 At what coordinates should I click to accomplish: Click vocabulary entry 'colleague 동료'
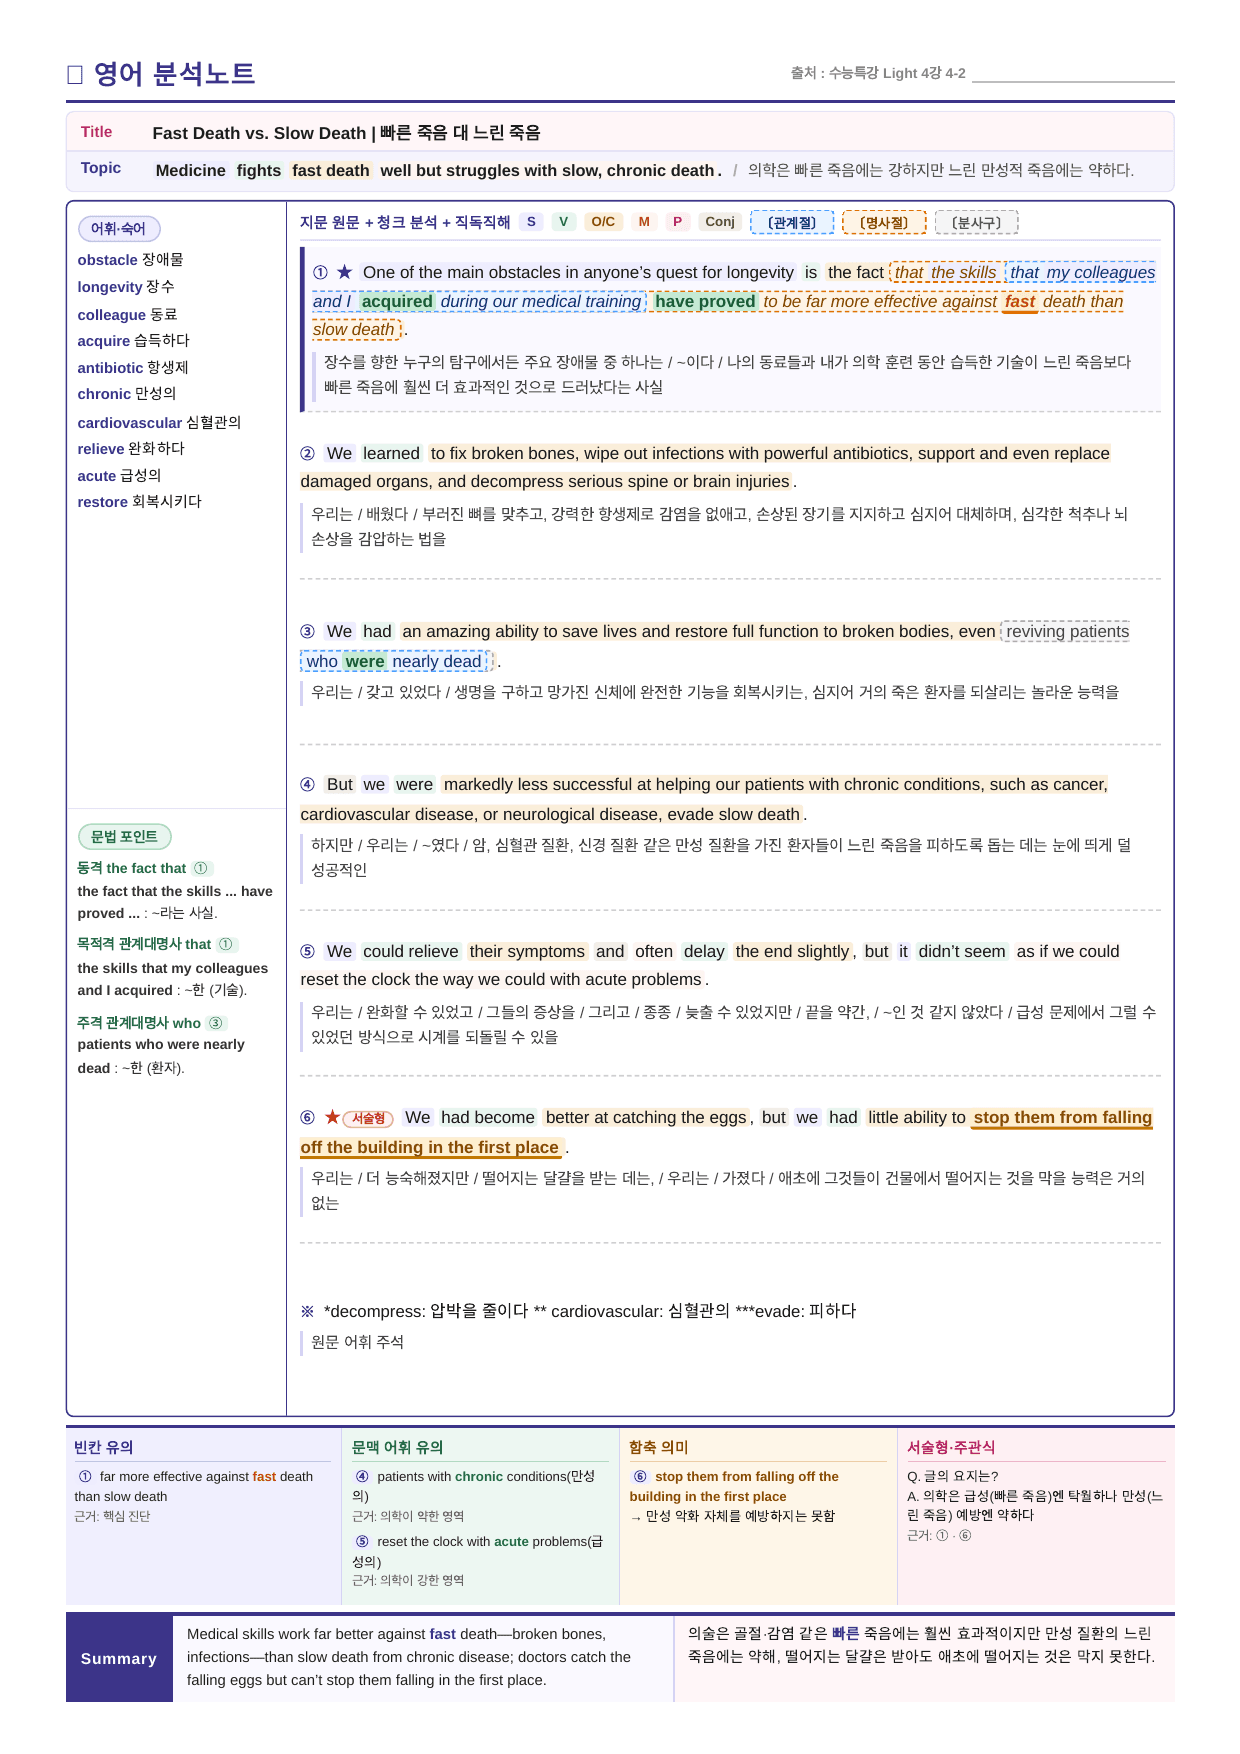tap(127, 315)
